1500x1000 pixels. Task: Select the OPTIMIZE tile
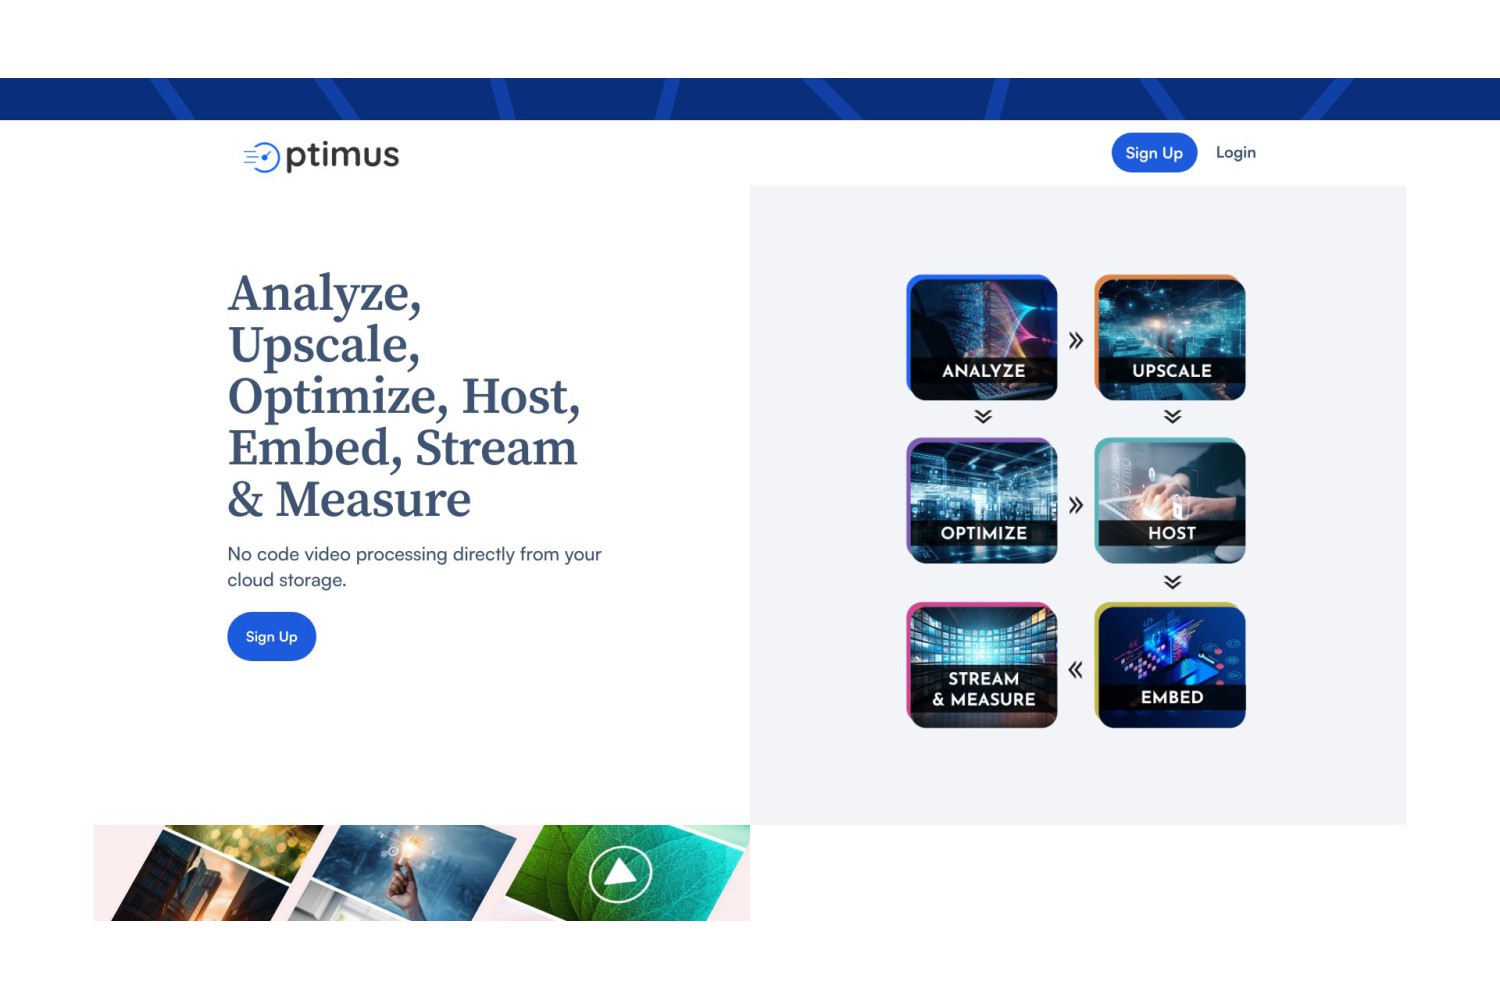[x=982, y=501]
